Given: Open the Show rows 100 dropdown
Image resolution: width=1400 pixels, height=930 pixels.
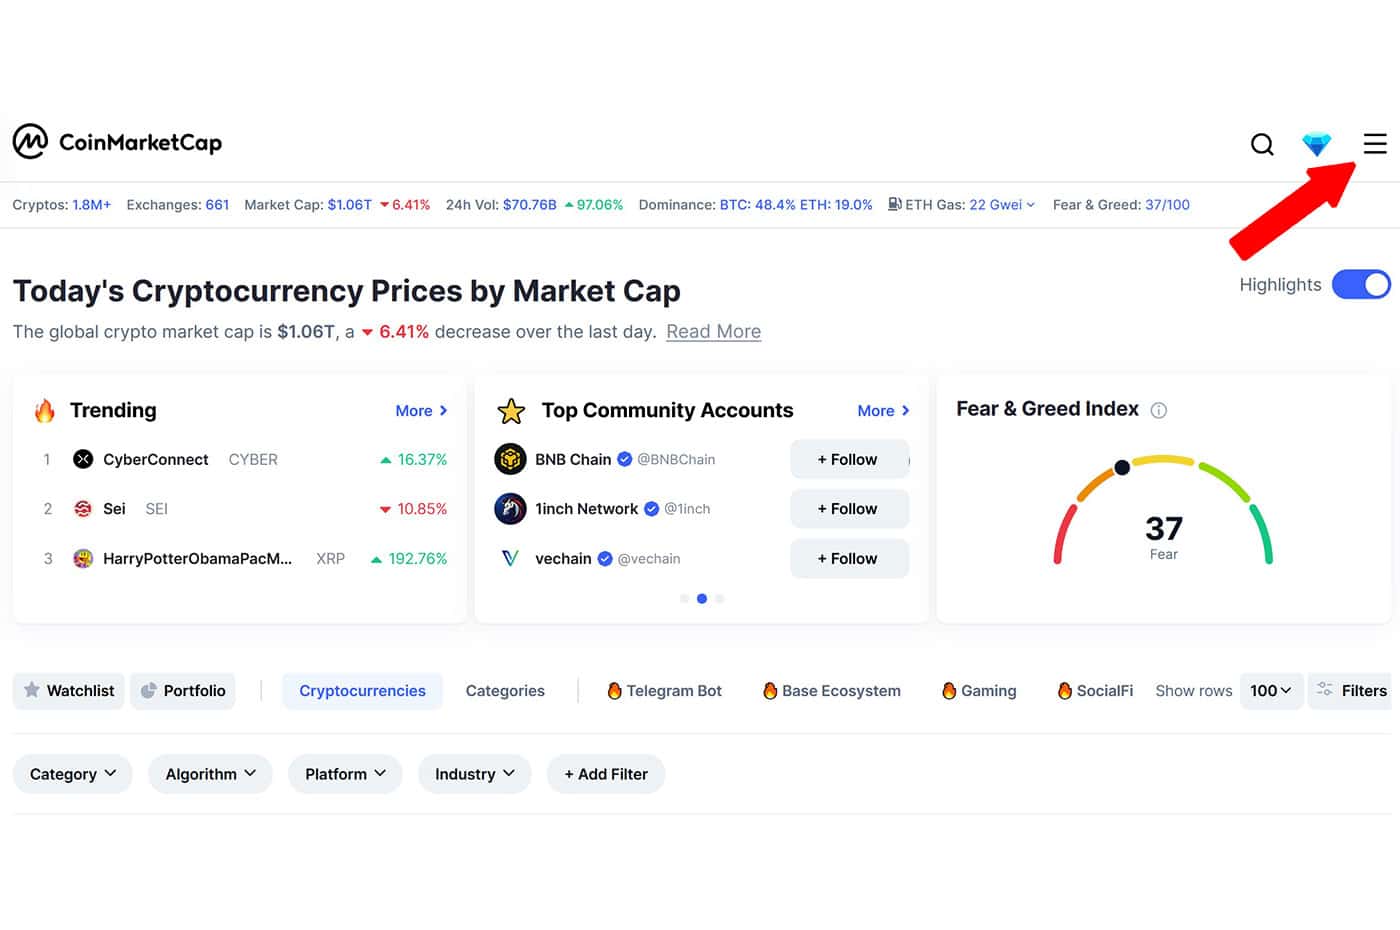Looking at the screenshot, I should (1271, 691).
